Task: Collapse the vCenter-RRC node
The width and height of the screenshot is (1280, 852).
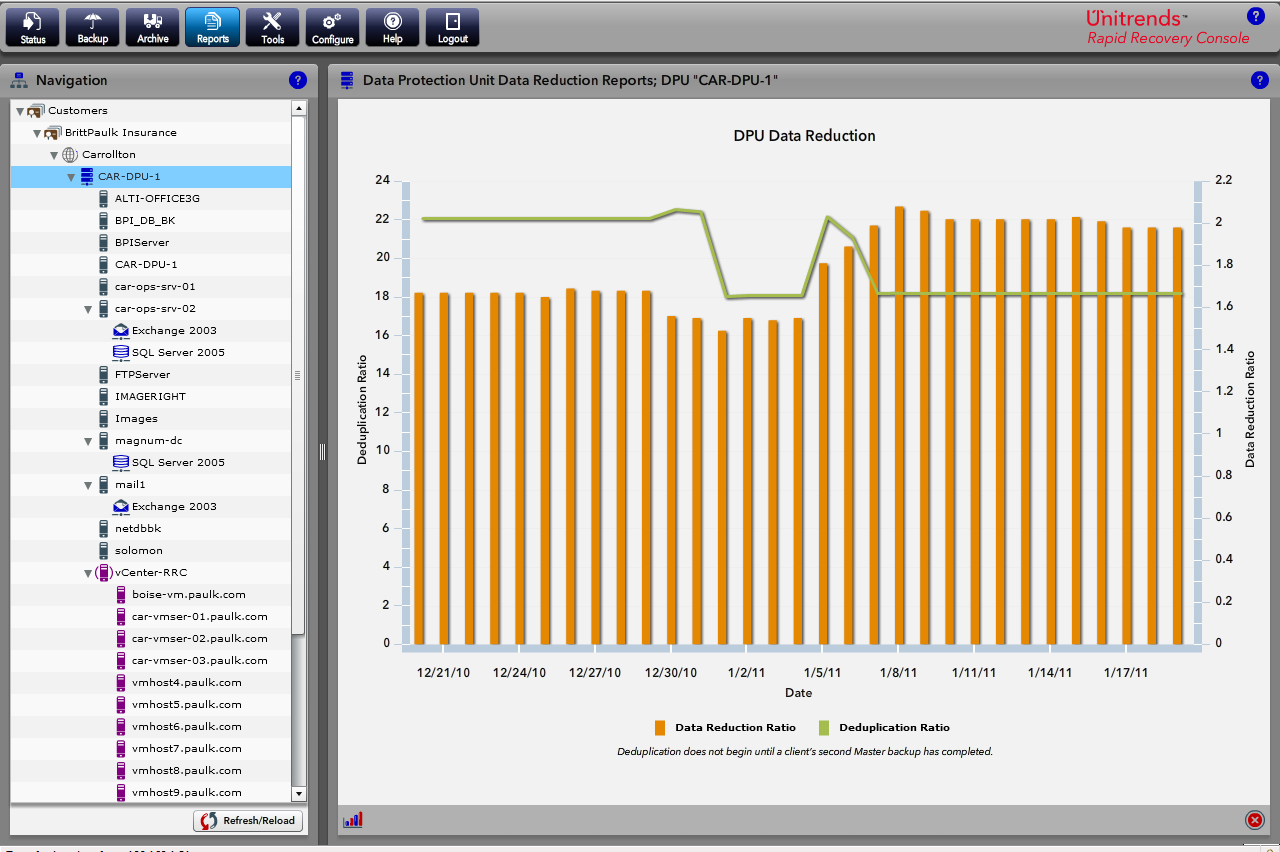Action: [x=88, y=573]
